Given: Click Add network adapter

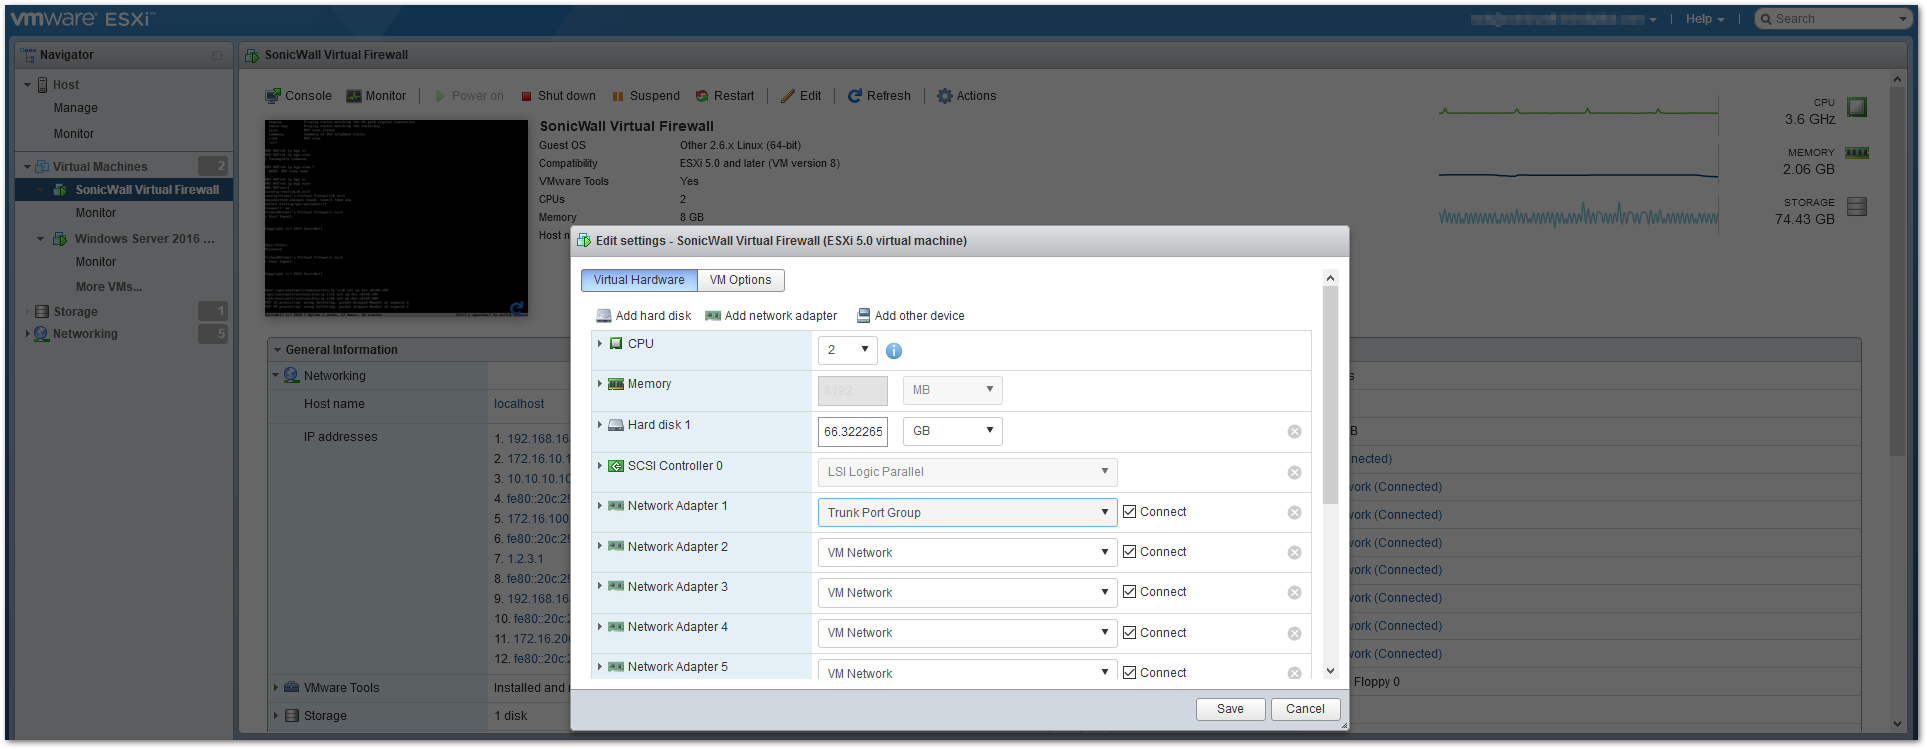Looking at the screenshot, I should point(771,316).
